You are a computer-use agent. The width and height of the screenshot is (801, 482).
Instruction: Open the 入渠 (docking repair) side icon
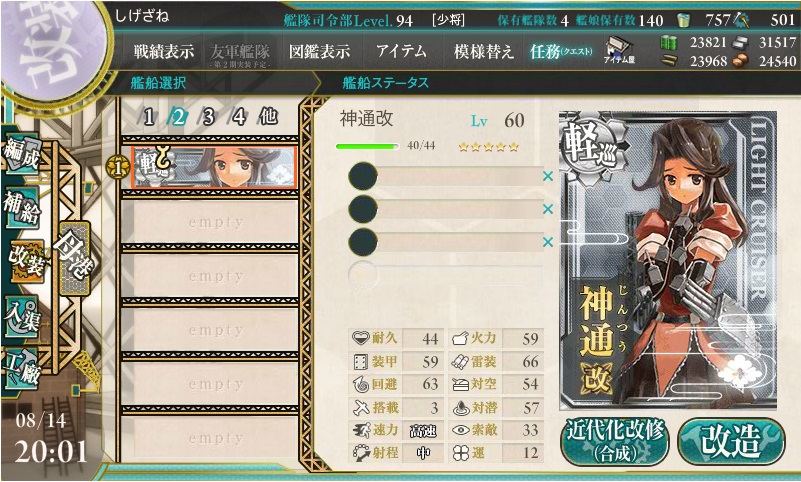(21, 316)
